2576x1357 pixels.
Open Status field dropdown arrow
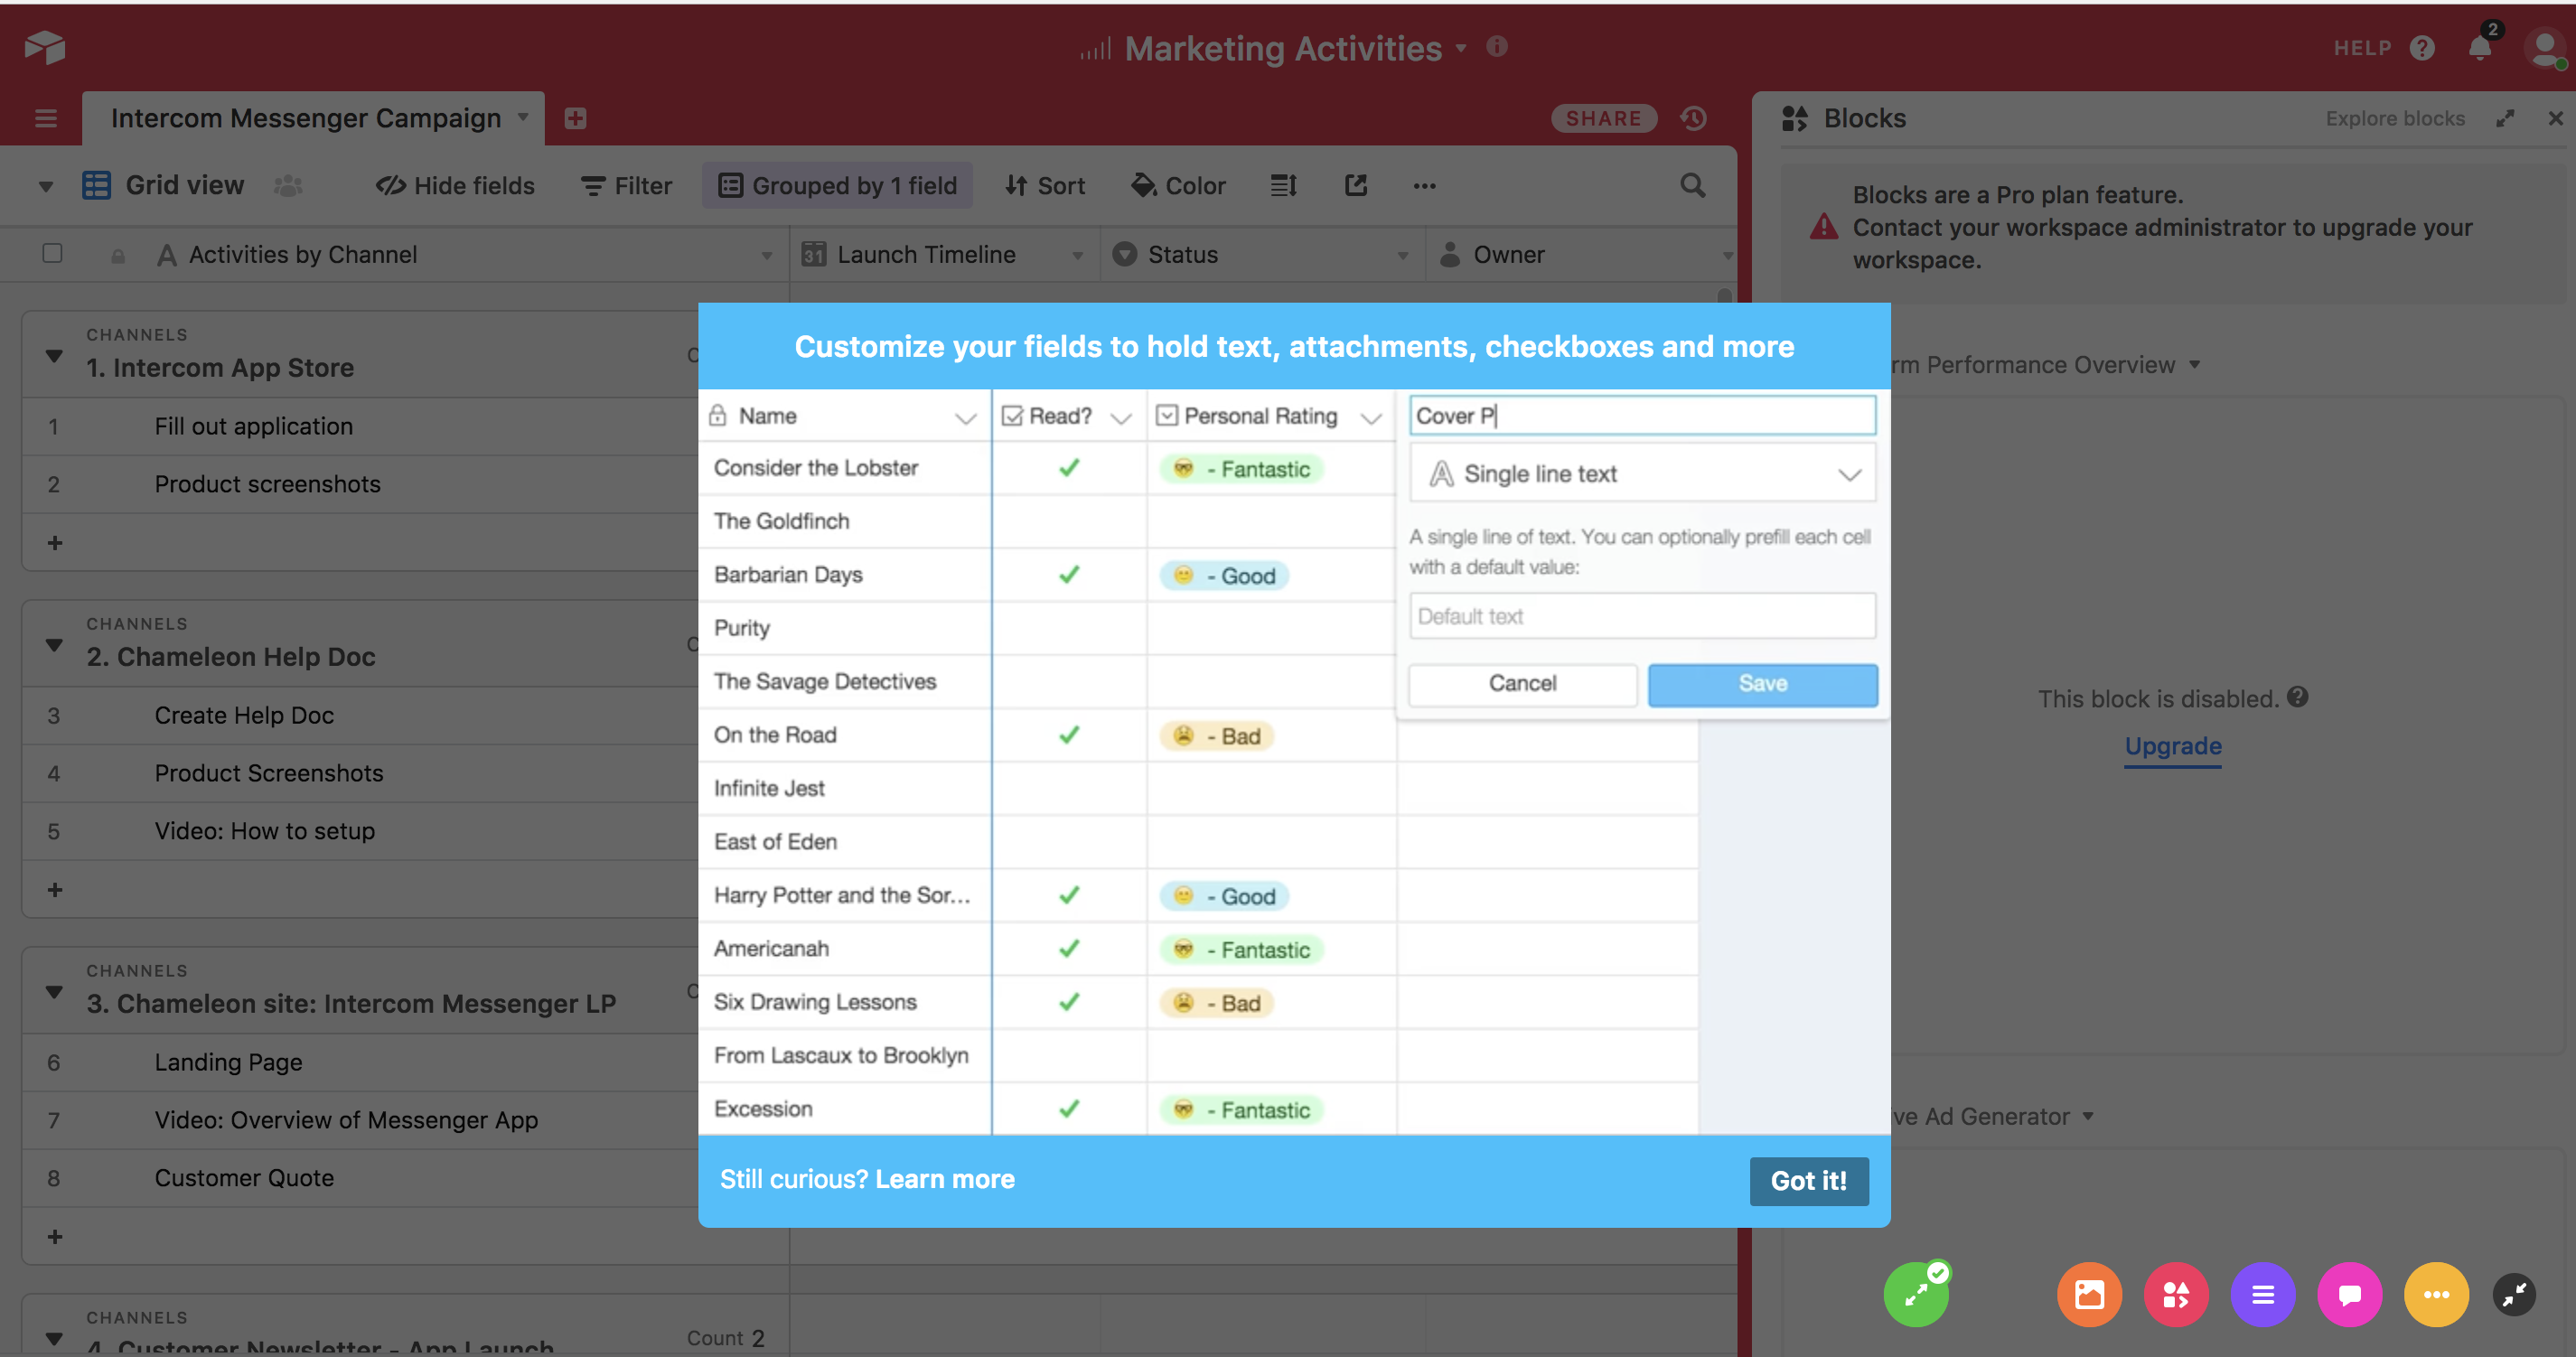pos(1402,256)
